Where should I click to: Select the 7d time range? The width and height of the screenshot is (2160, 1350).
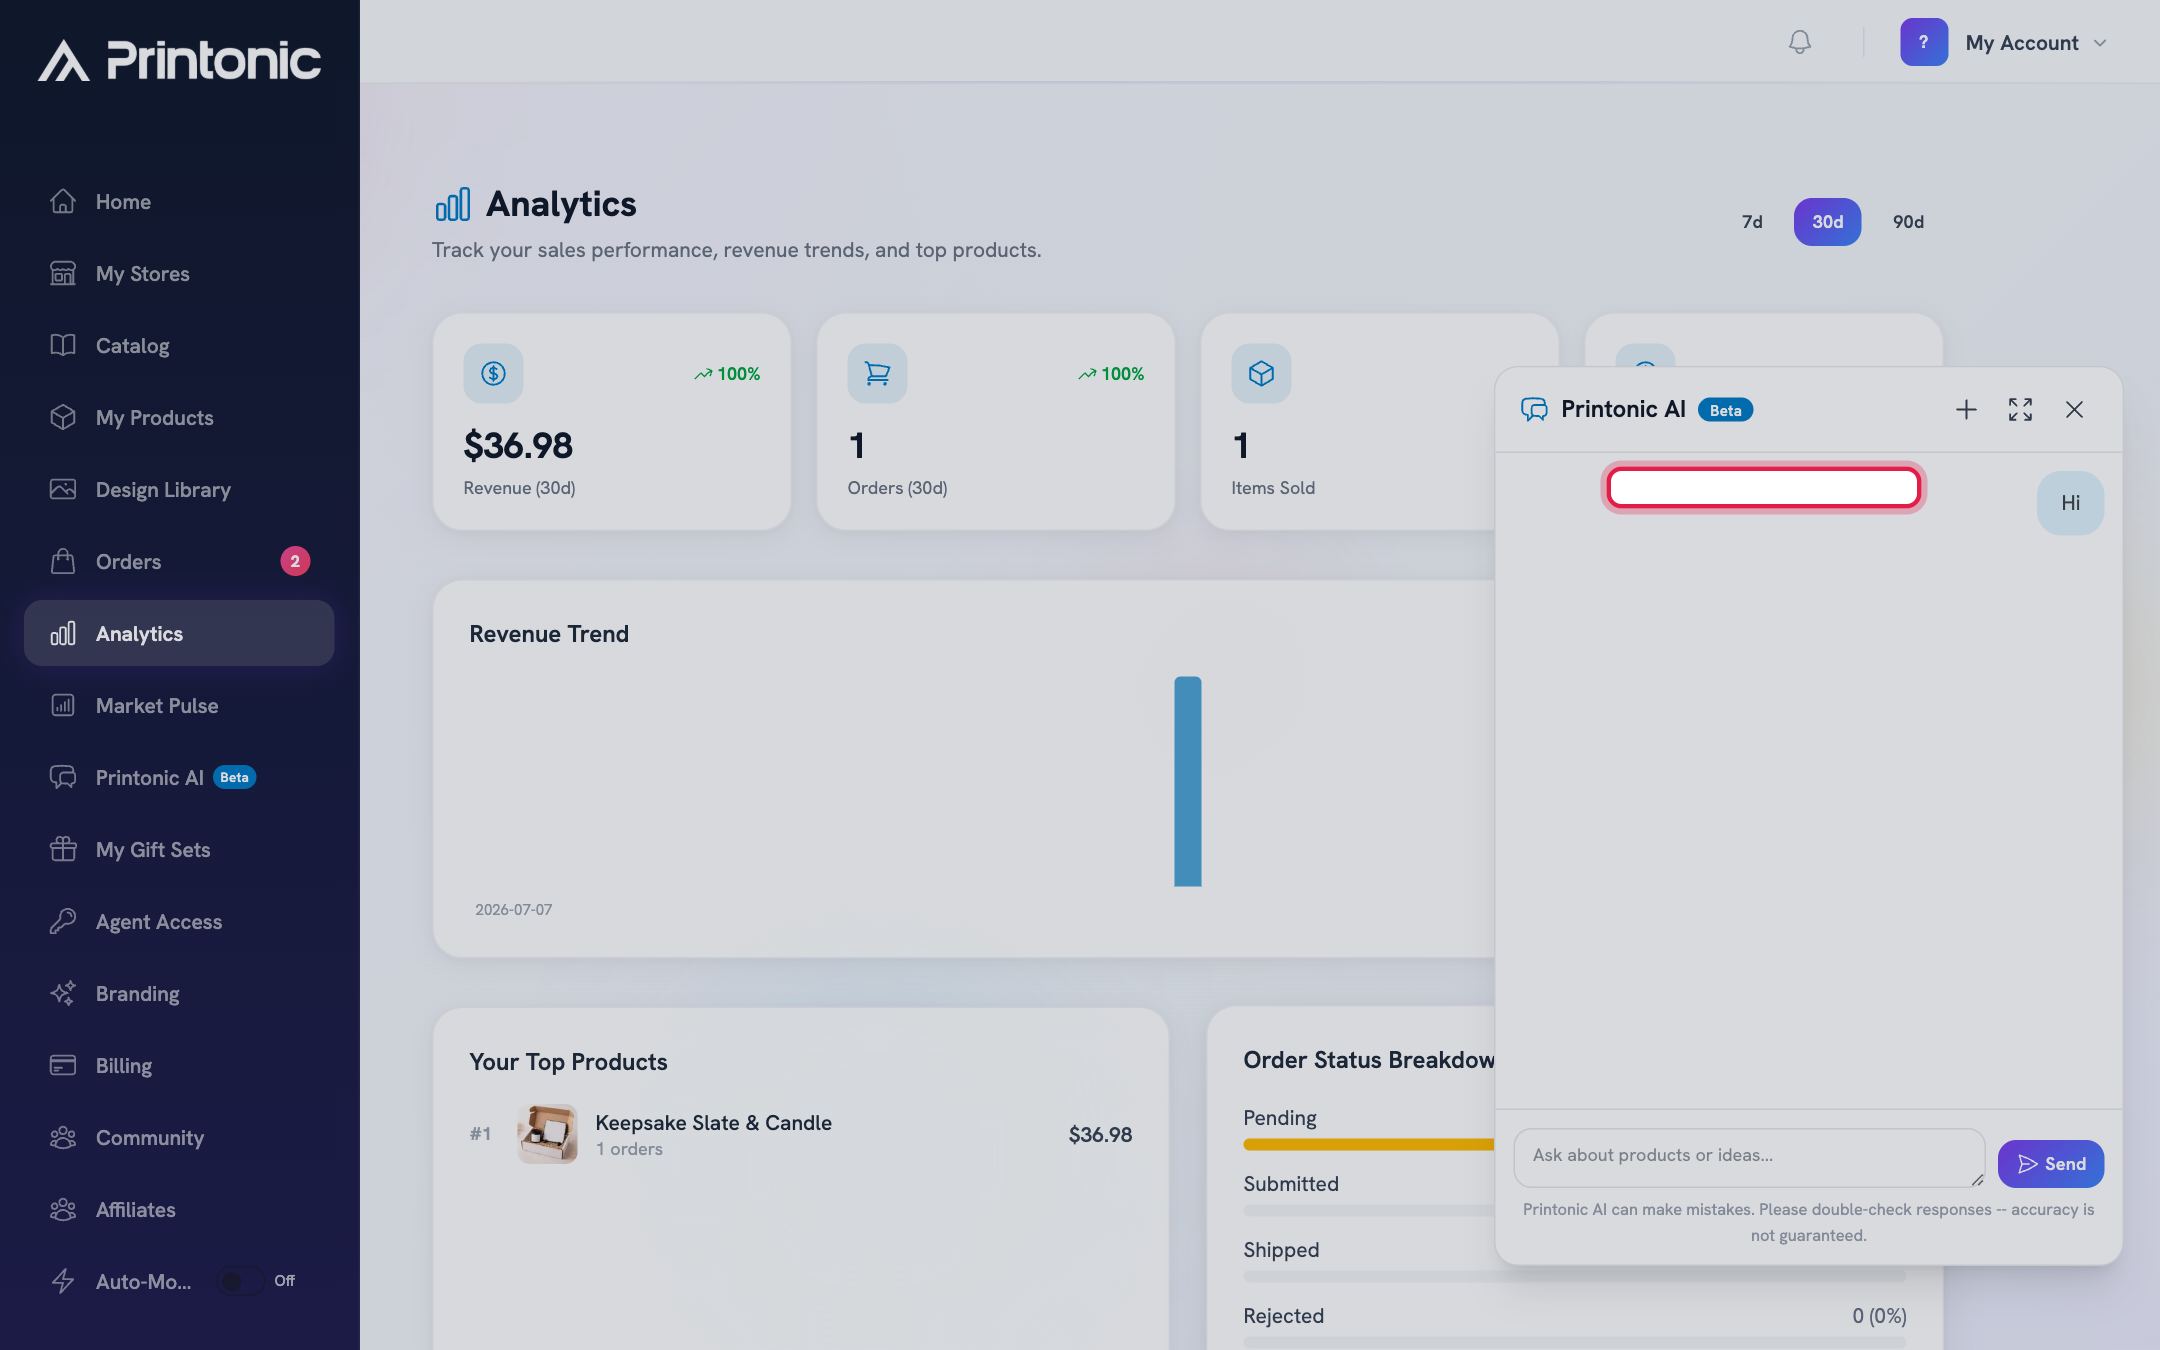pos(1752,222)
